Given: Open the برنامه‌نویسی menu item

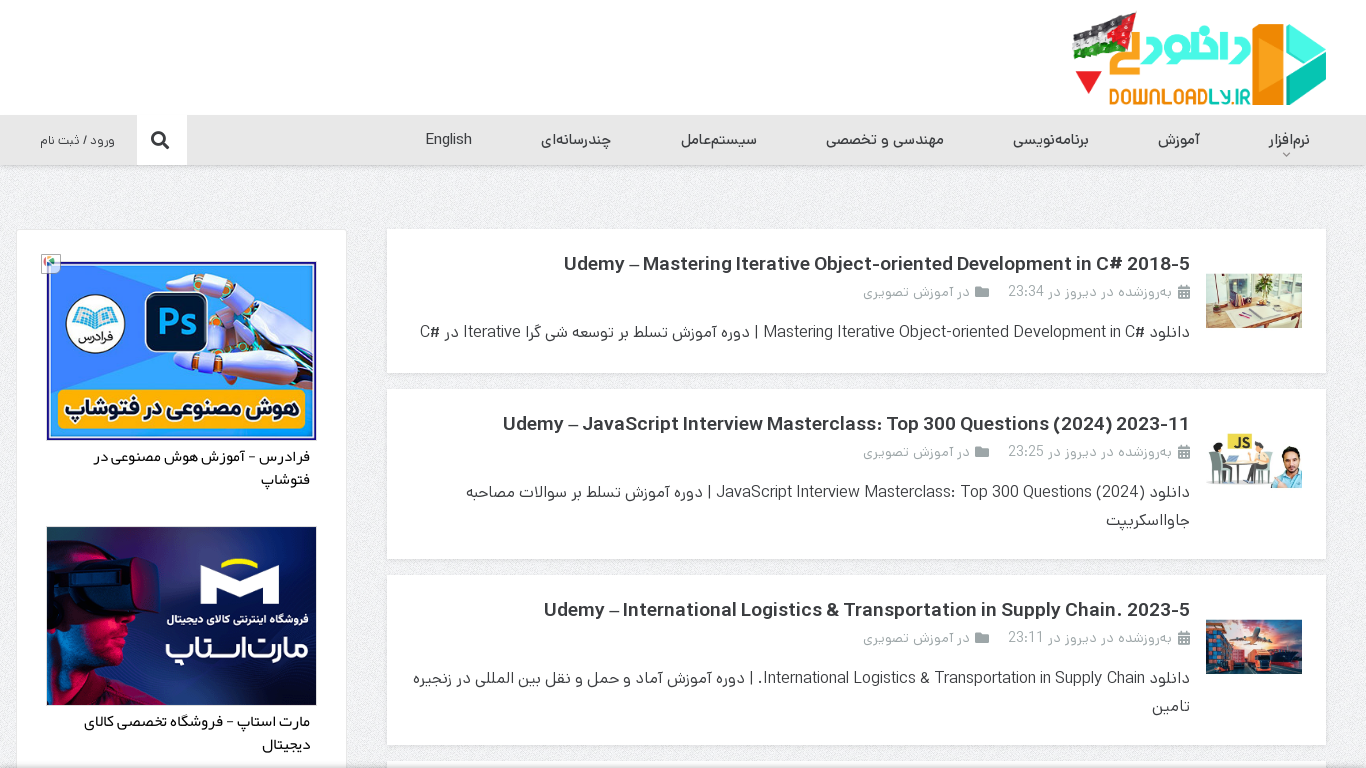Looking at the screenshot, I should coord(1051,140).
